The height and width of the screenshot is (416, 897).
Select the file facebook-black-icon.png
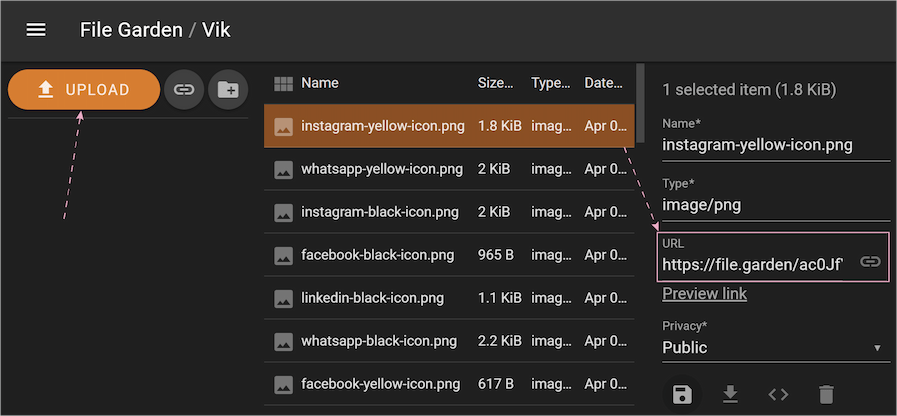[x=449, y=255]
